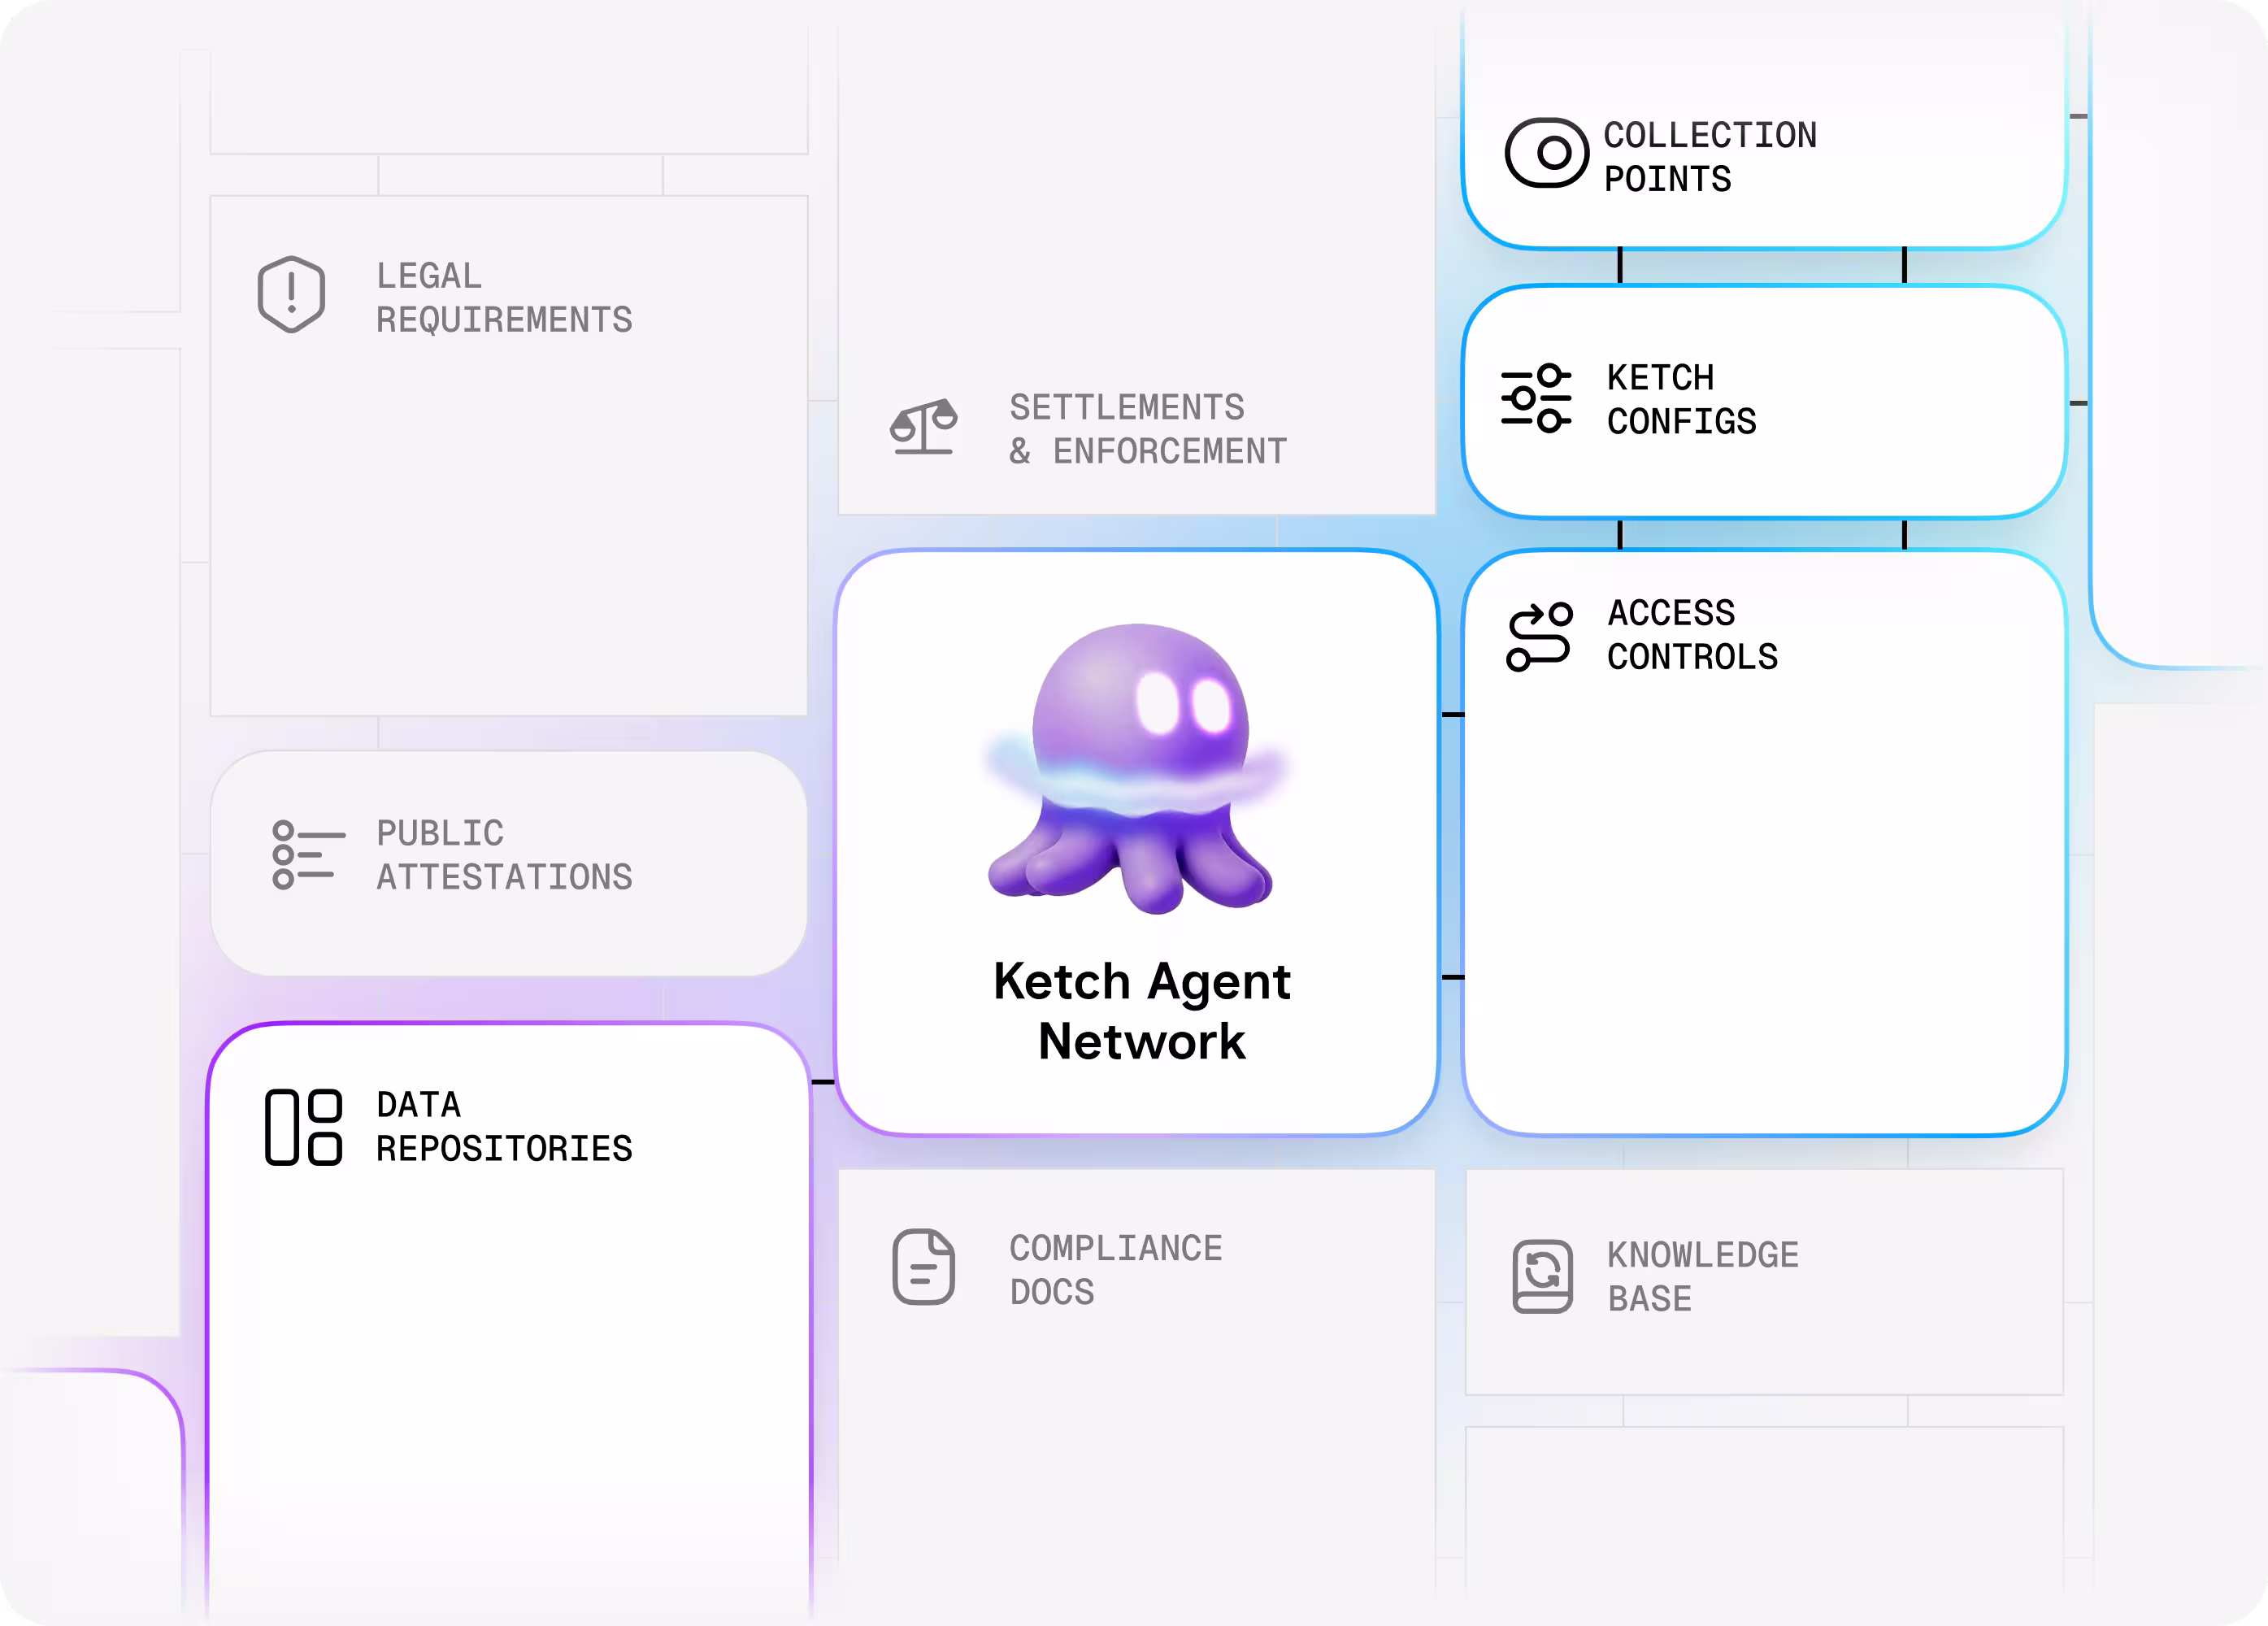Image resolution: width=2268 pixels, height=1626 pixels.
Task: Select the "ACCESS CONTROLS" label
Action: point(1692,634)
